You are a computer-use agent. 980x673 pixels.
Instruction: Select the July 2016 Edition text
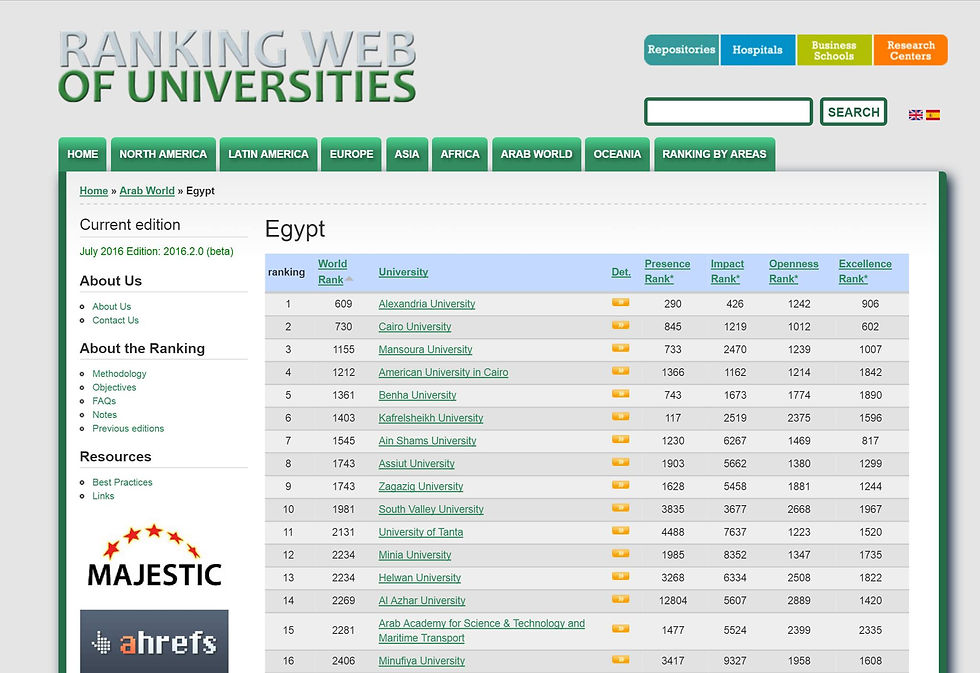(156, 251)
